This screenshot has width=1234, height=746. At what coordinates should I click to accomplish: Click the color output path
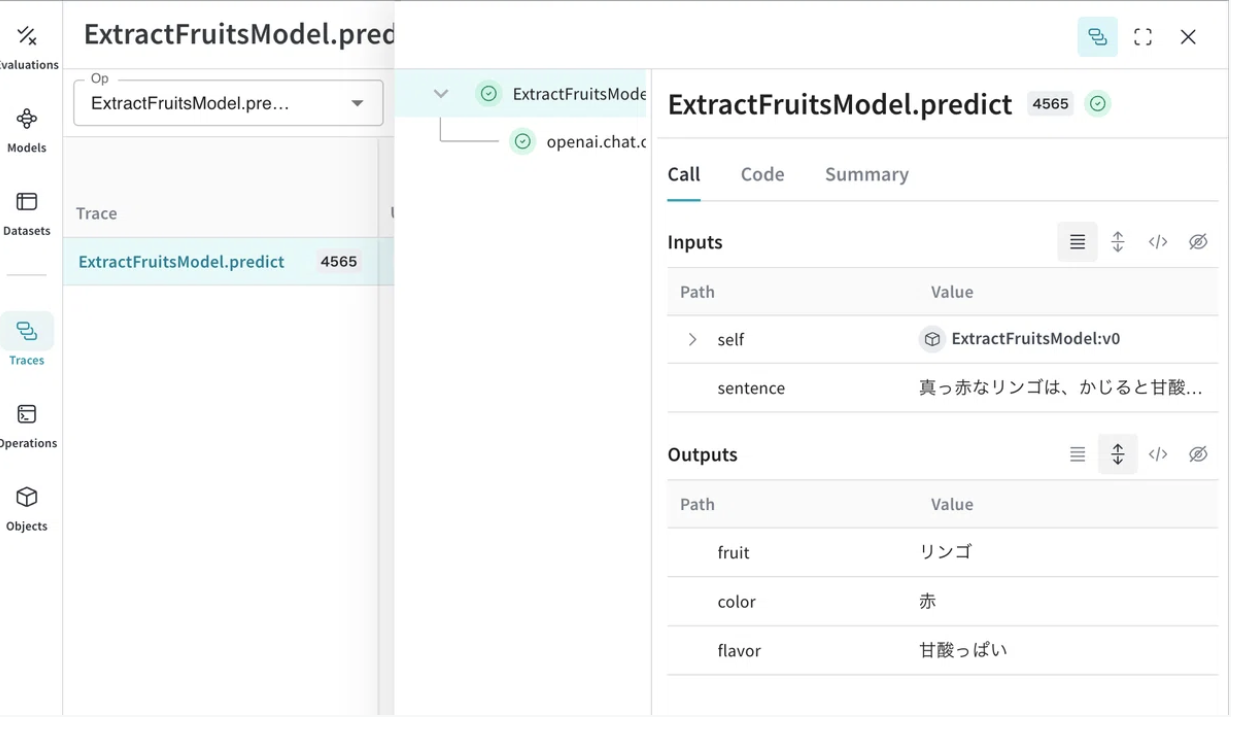click(736, 602)
